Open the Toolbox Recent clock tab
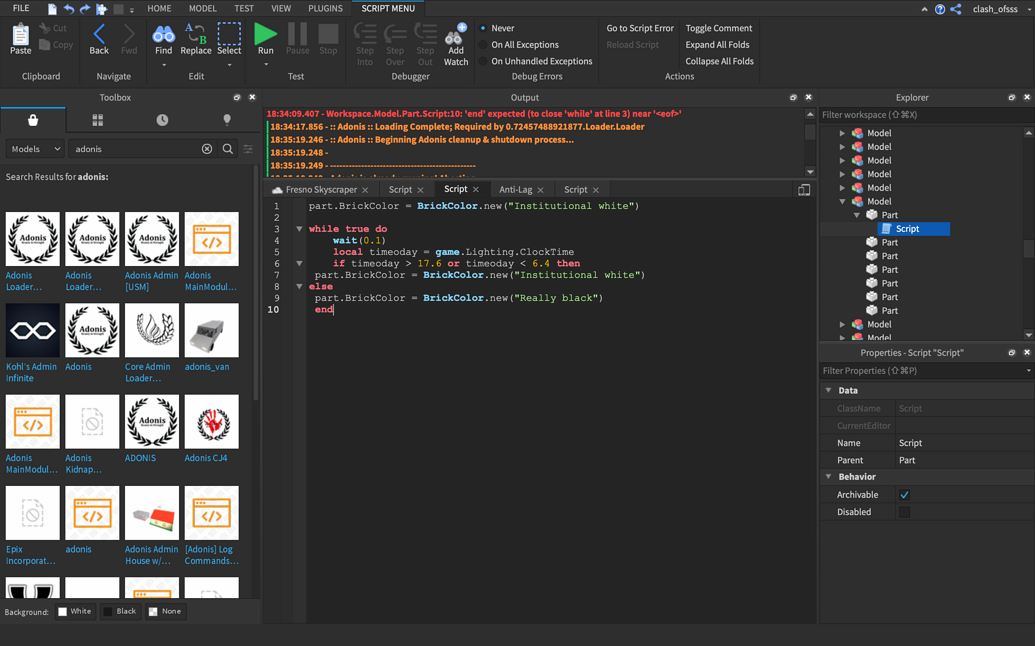This screenshot has width=1035, height=646. click(162, 120)
